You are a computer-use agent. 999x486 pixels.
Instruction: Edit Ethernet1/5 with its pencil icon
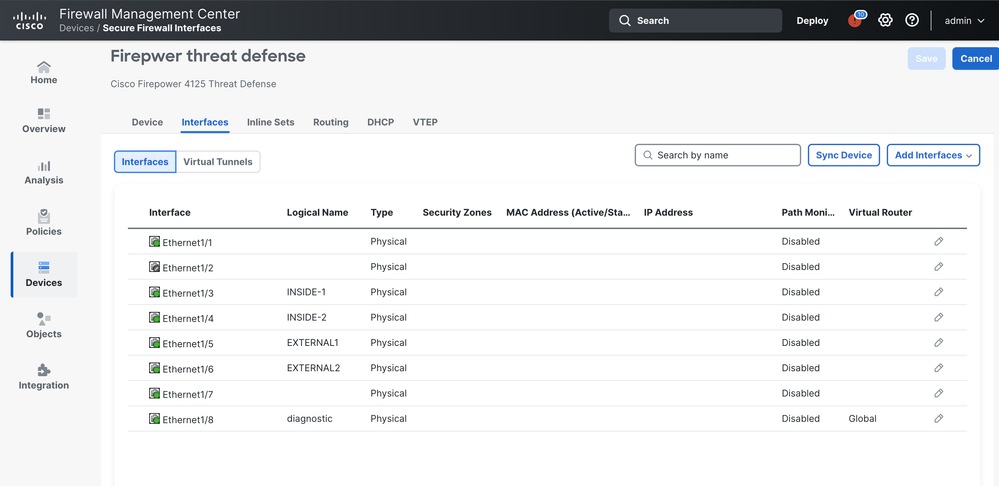[938, 343]
